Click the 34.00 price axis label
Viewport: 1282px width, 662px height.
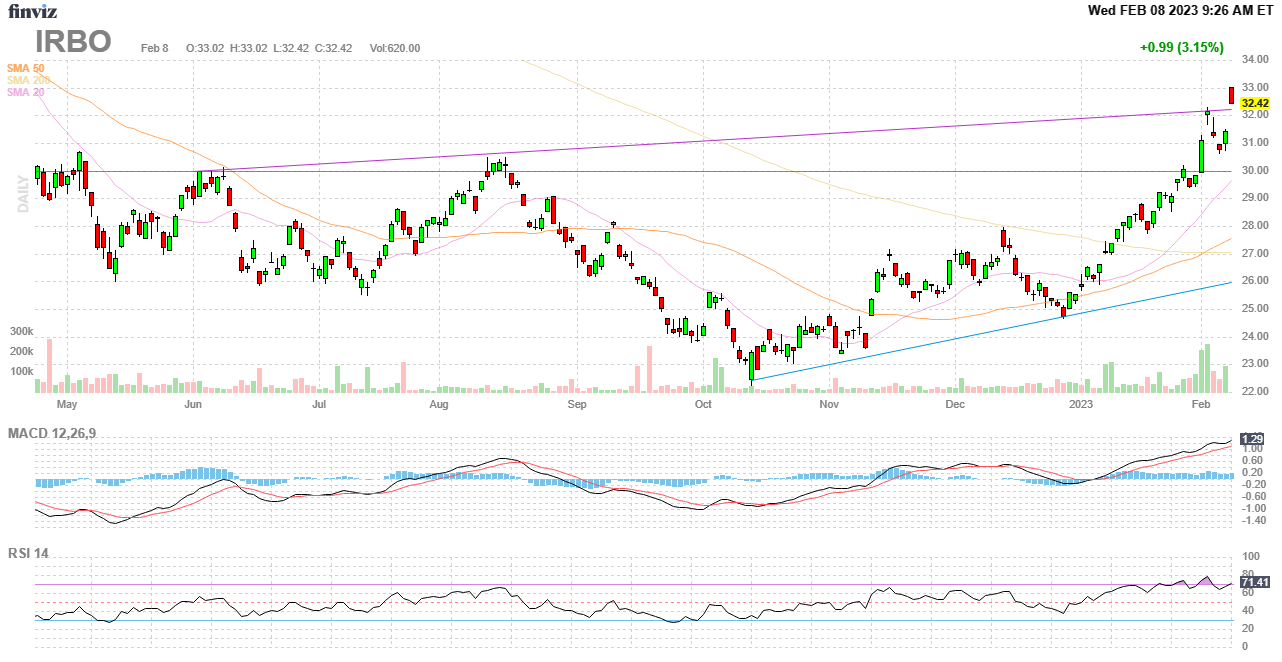tap(1254, 60)
